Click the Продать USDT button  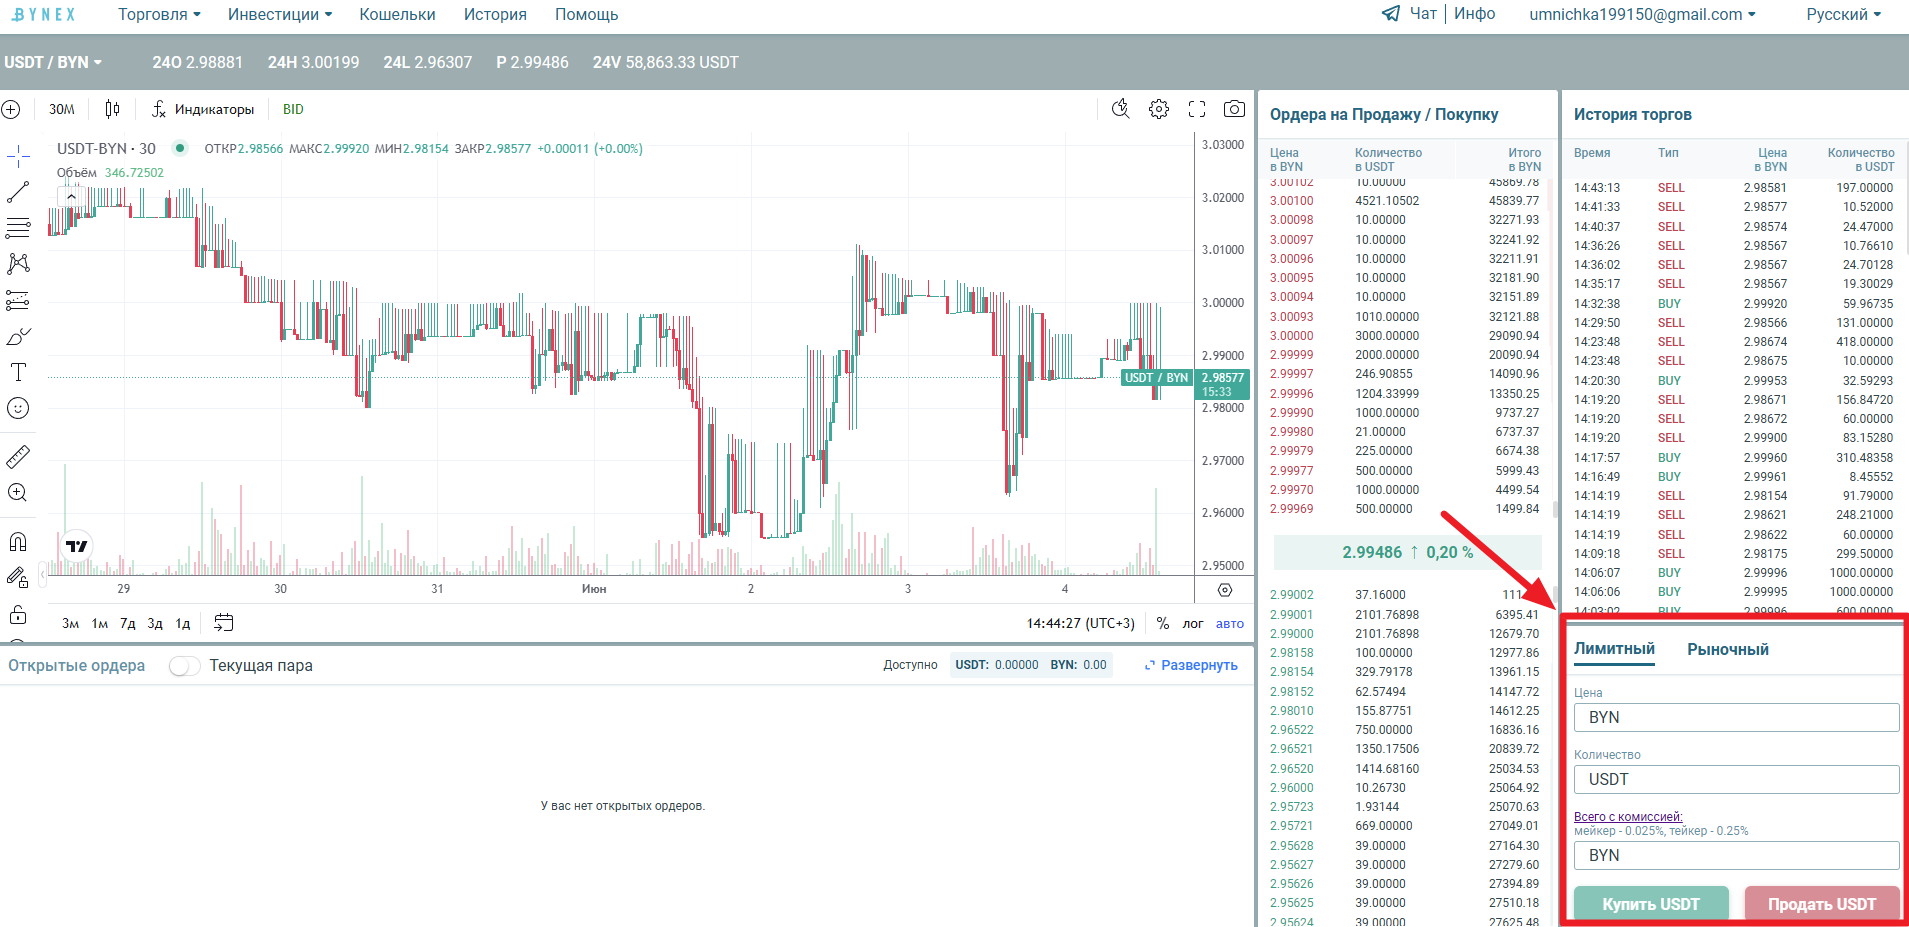[1822, 903]
